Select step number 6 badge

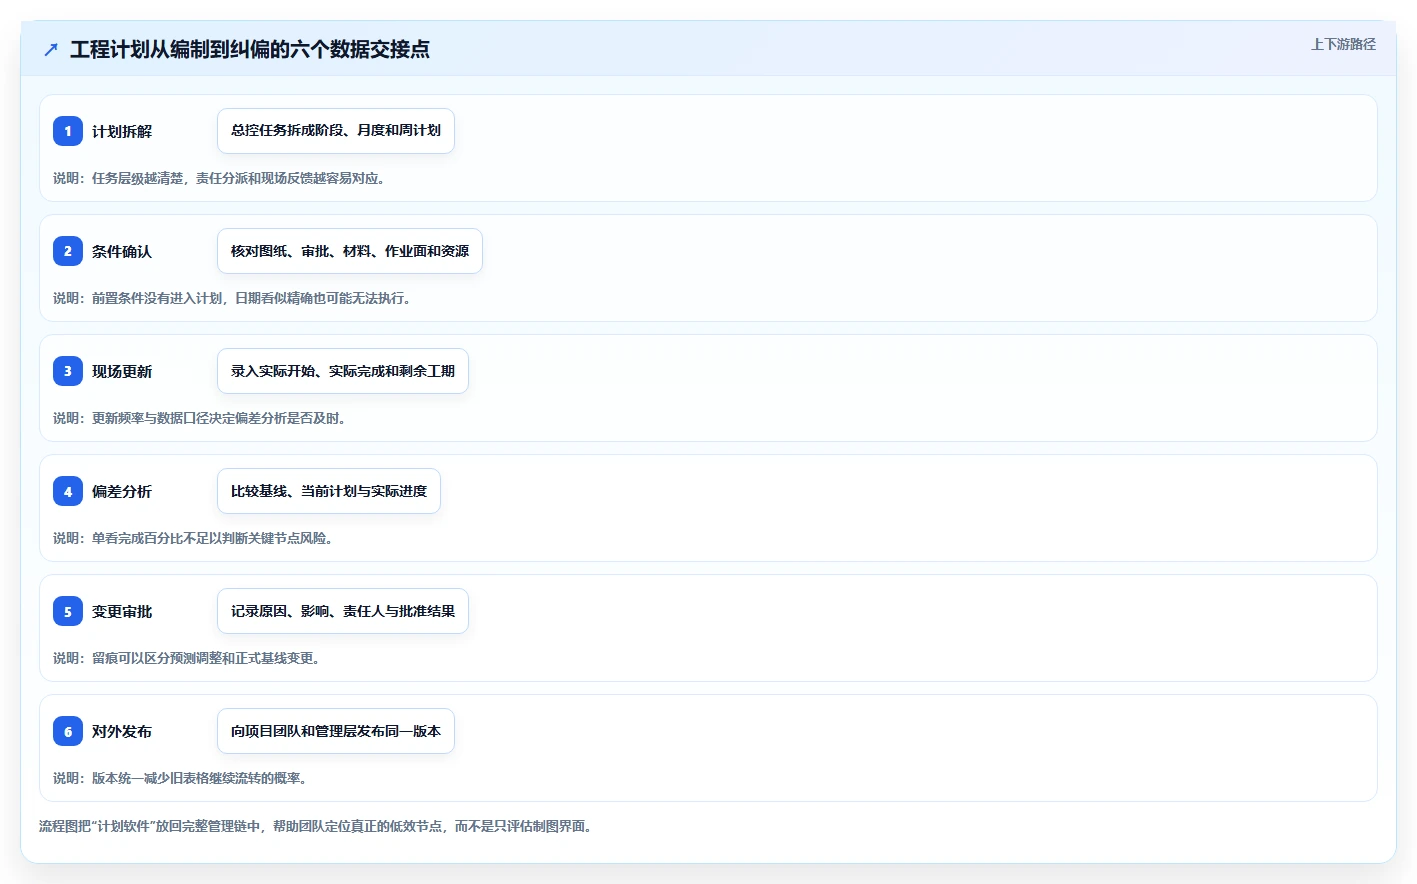coord(68,731)
